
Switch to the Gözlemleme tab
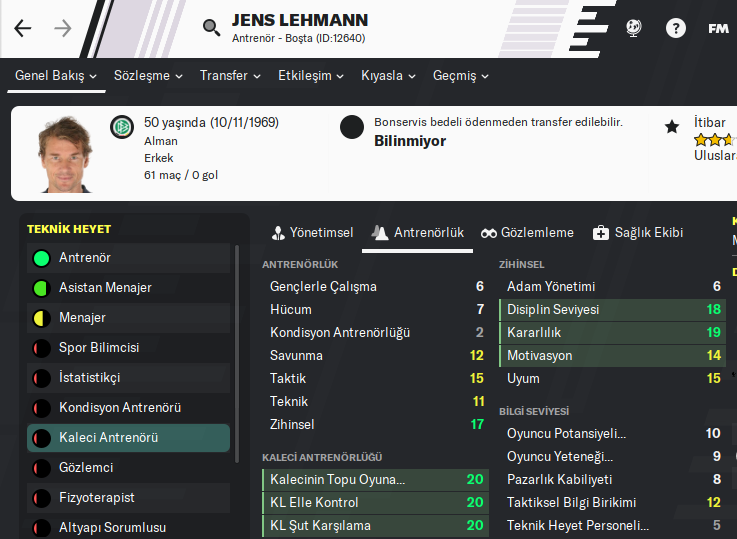click(527, 232)
